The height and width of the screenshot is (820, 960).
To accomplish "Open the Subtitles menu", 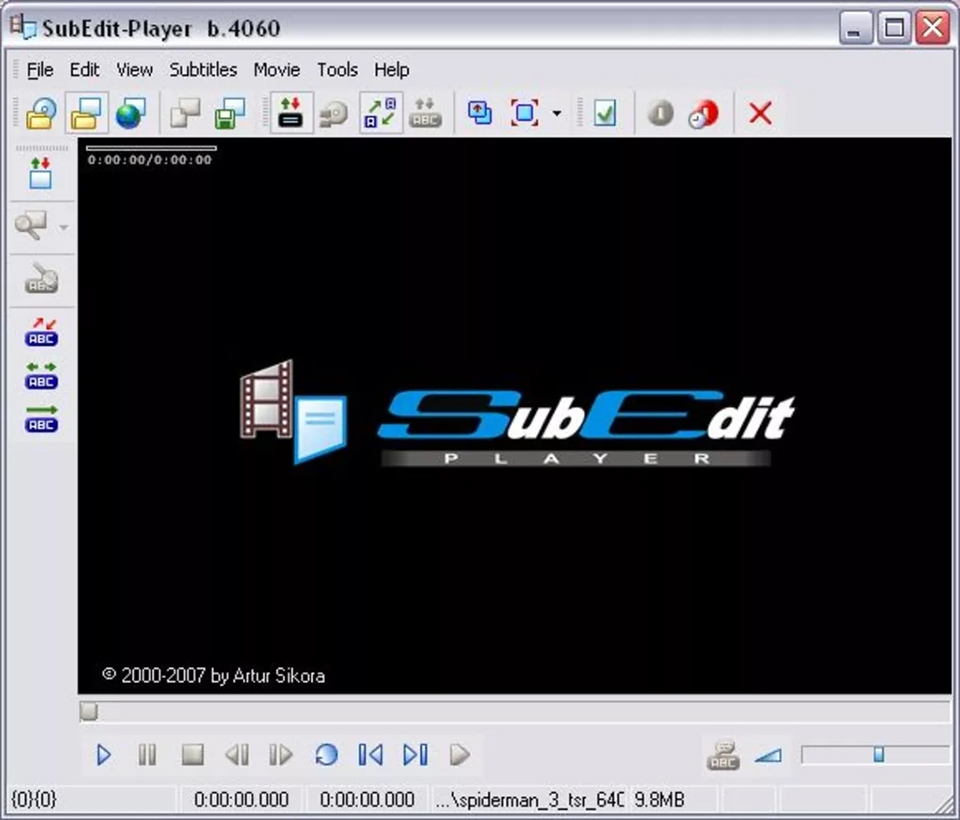I will coord(203,70).
